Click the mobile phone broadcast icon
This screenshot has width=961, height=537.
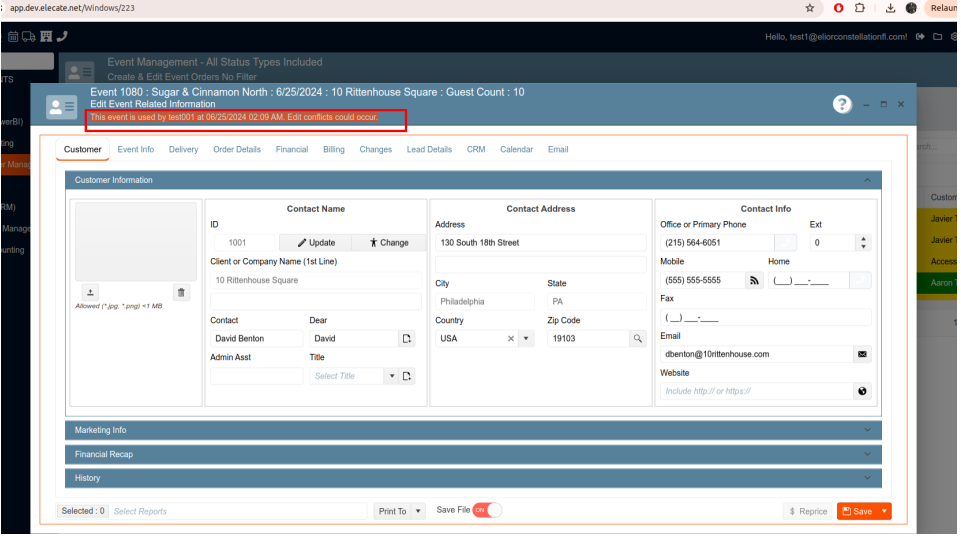[x=754, y=281]
